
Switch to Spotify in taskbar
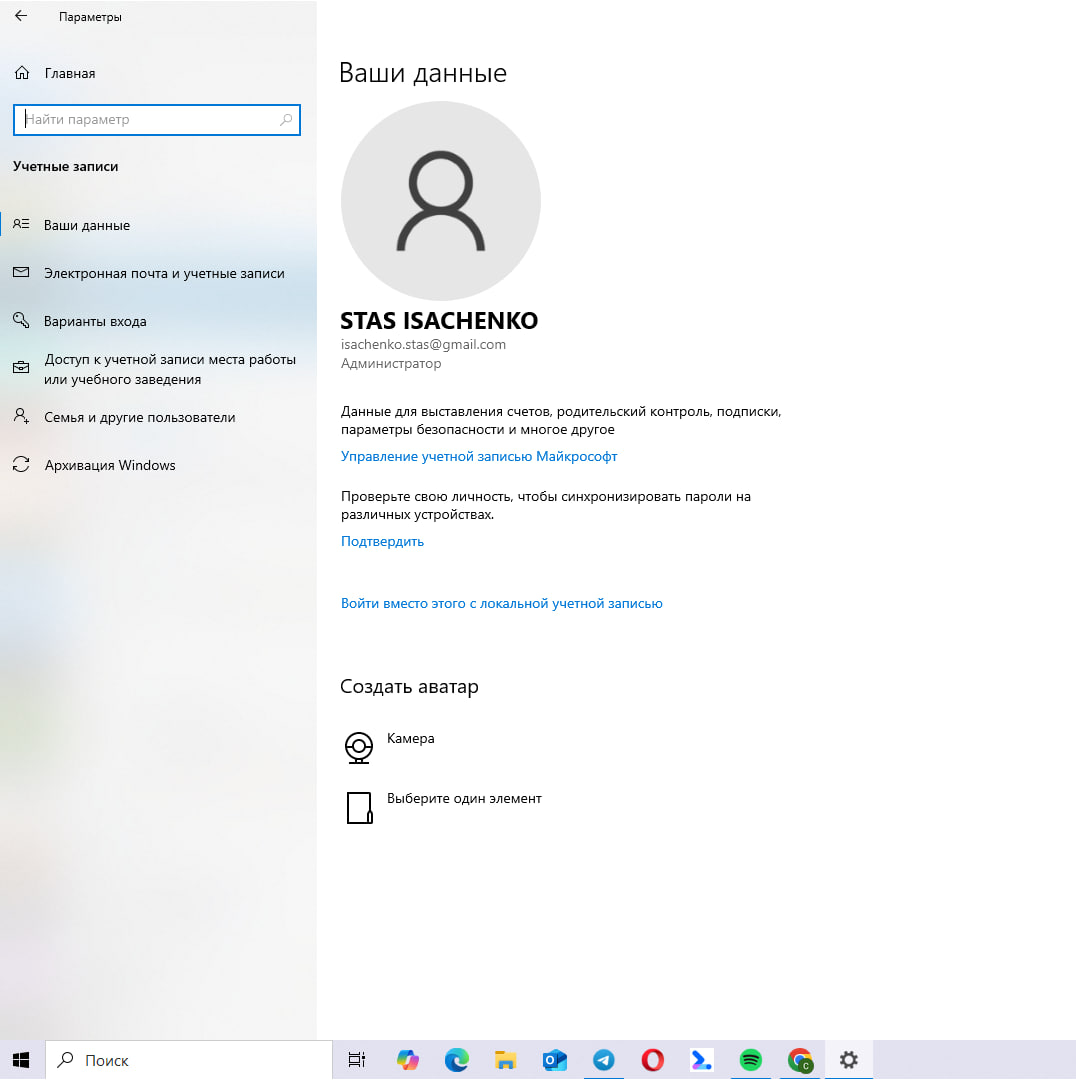pyautogui.click(x=751, y=1060)
